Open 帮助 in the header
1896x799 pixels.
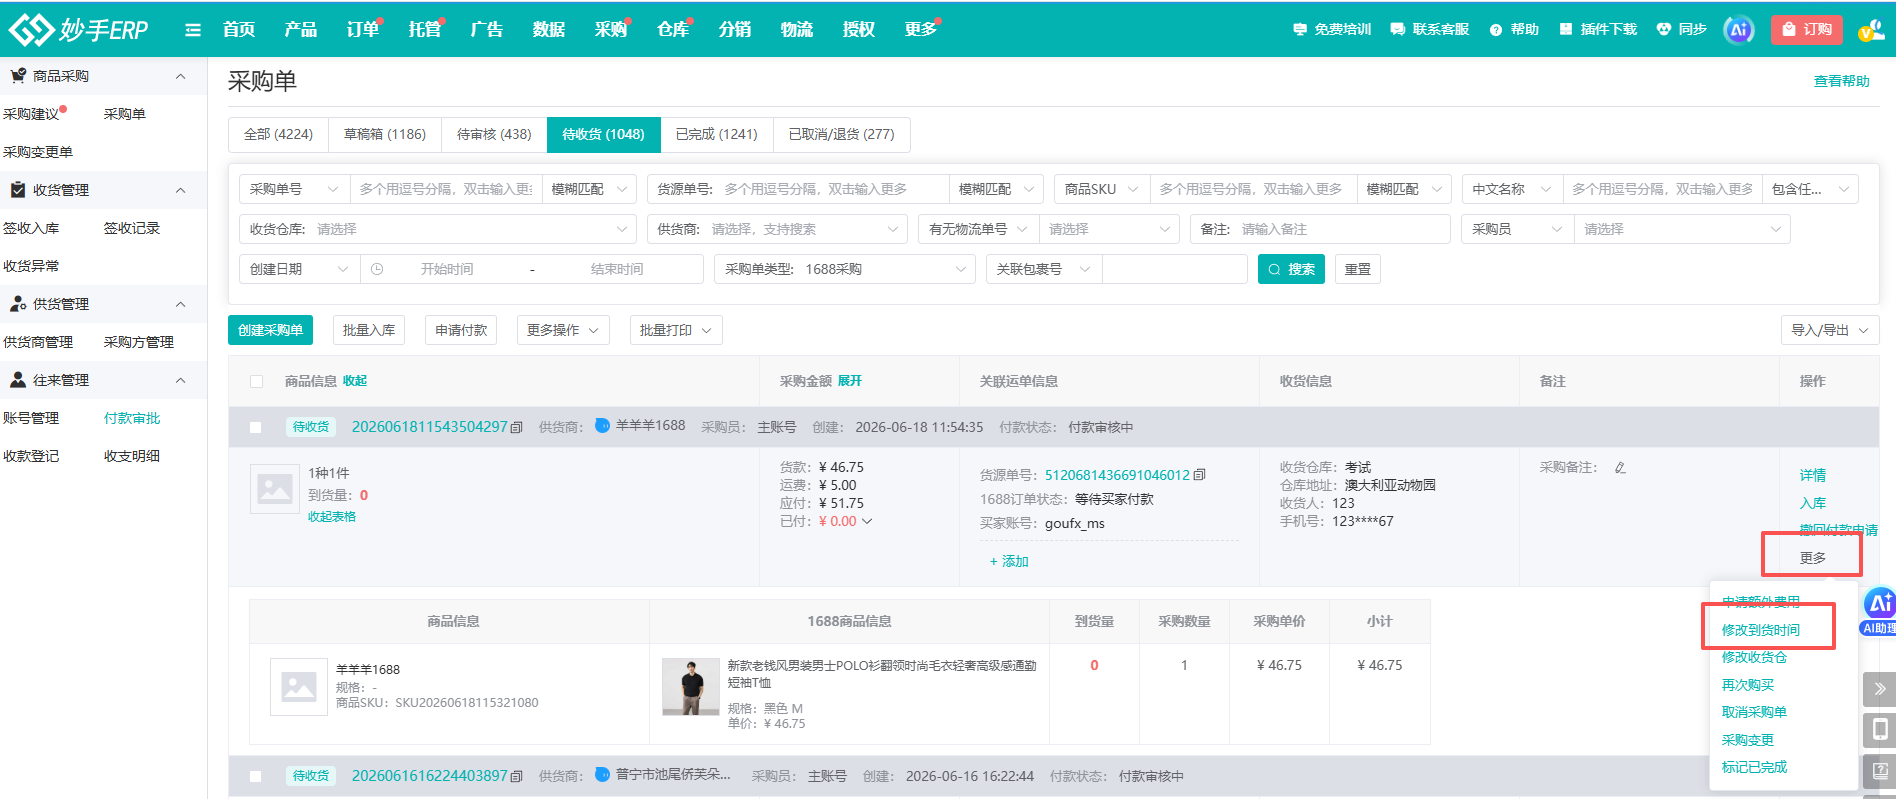click(1514, 29)
